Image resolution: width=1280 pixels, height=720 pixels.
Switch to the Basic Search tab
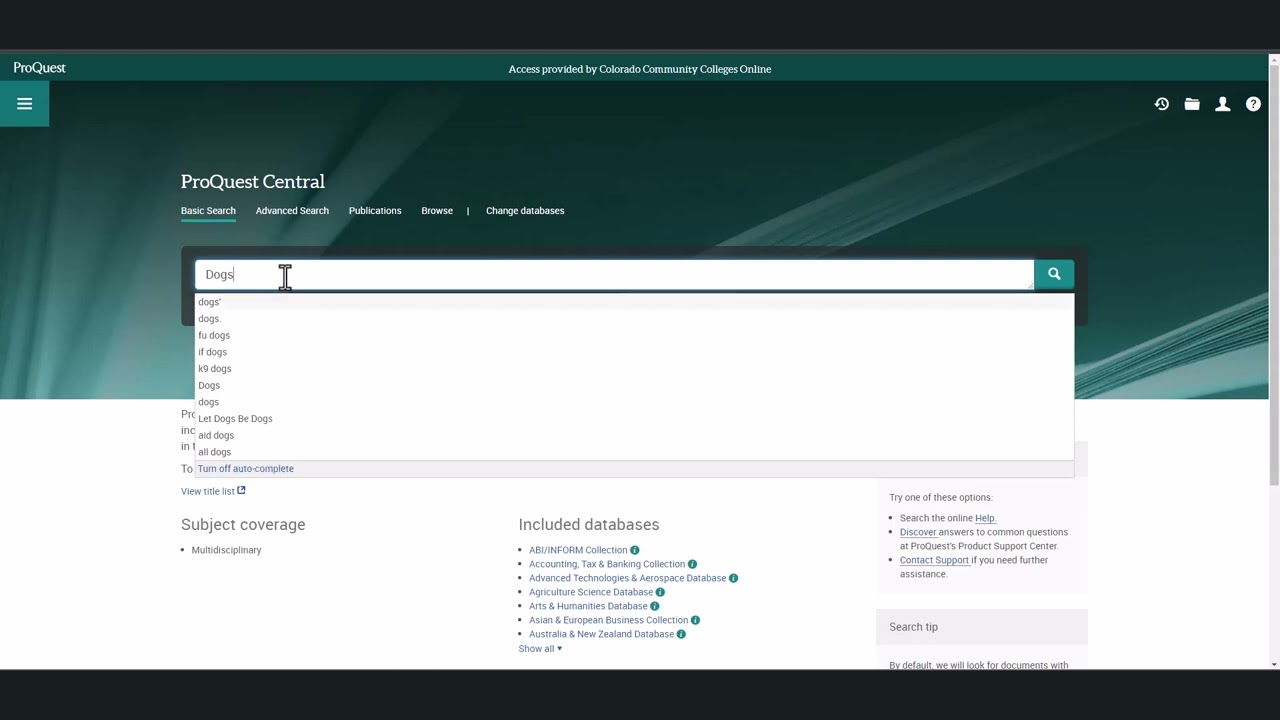[x=208, y=211]
